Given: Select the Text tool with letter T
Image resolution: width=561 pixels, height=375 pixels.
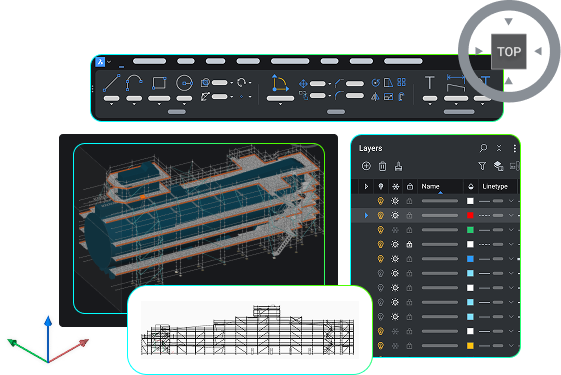Looking at the screenshot, I should (430, 83).
